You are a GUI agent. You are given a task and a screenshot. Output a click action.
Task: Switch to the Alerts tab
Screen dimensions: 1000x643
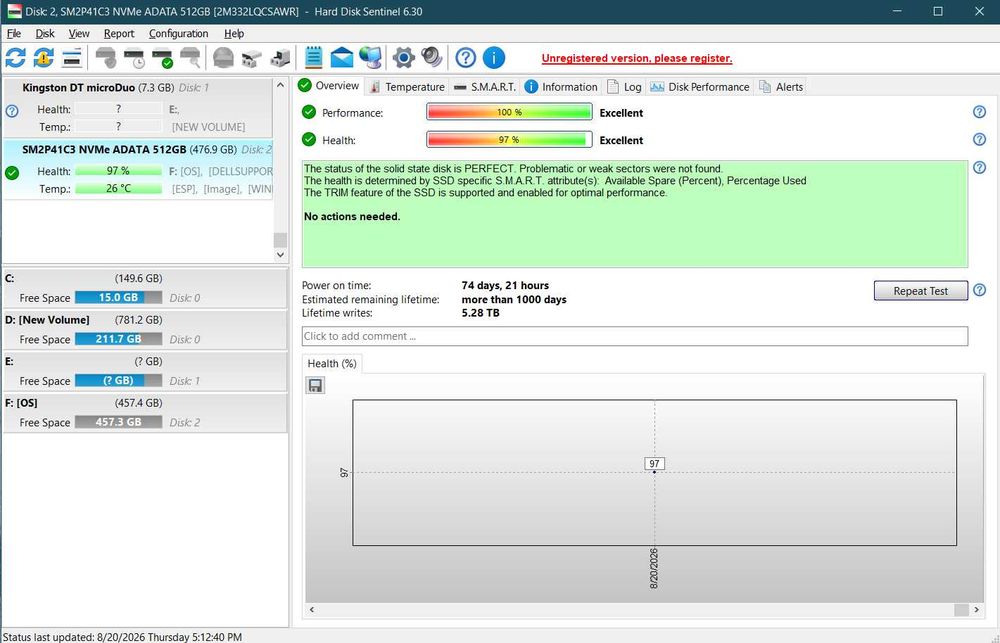pyautogui.click(x=781, y=87)
